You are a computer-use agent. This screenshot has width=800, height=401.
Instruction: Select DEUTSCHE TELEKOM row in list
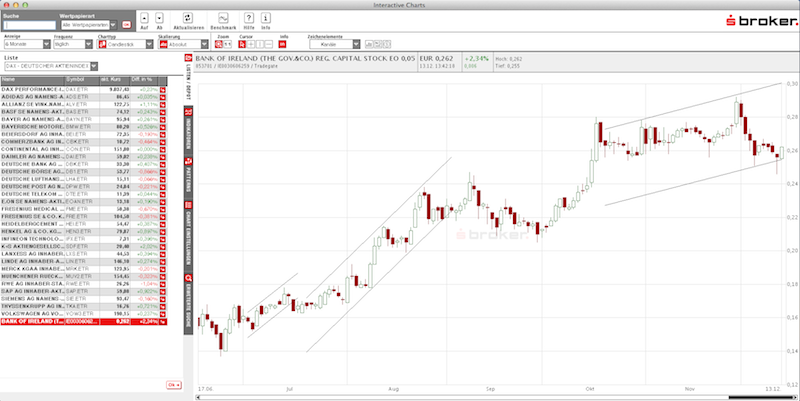click(84, 194)
